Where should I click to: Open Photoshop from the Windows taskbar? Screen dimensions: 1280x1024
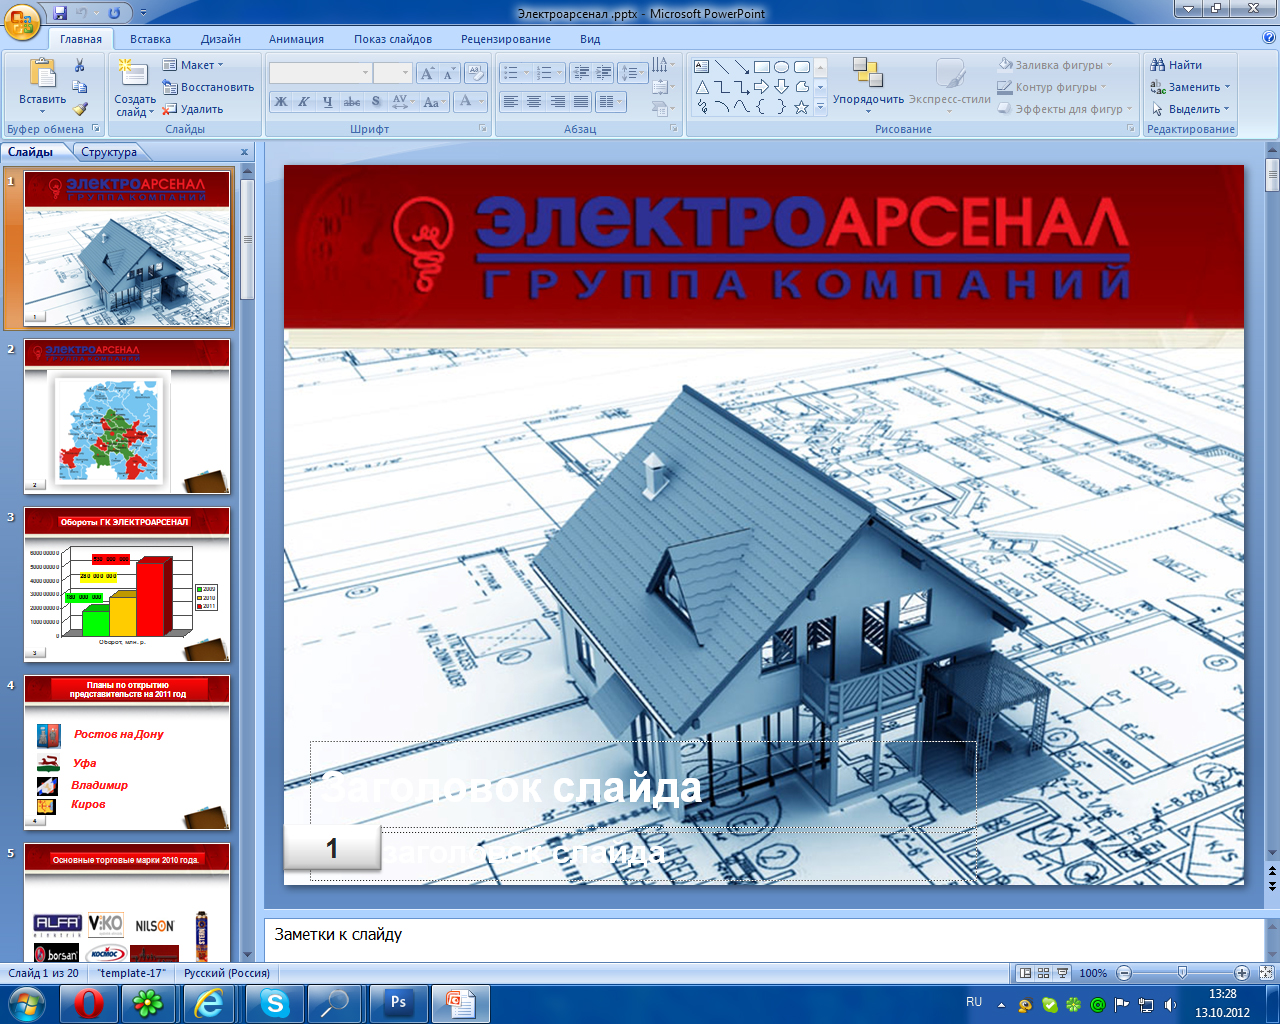pyautogui.click(x=398, y=1003)
